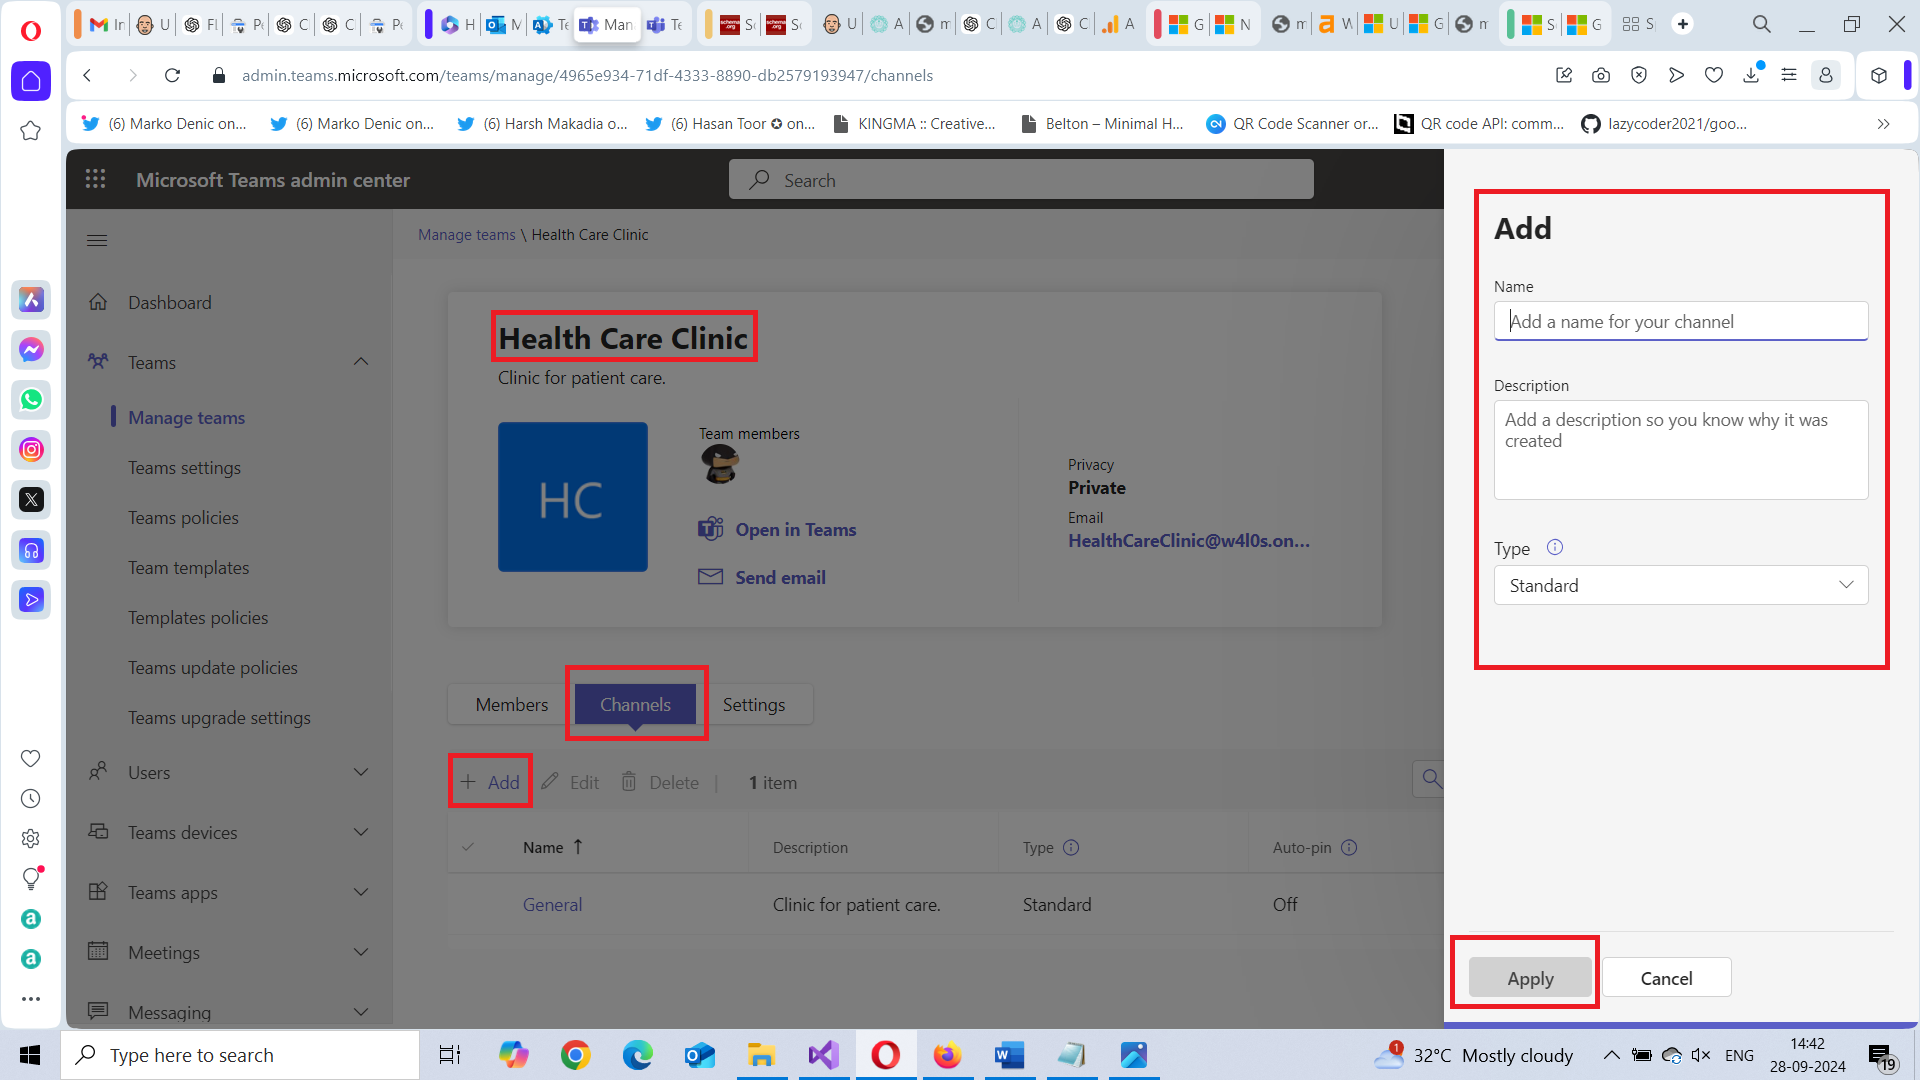Focus the channel Description text area
This screenshot has width=1920, height=1080.
pos(1680,450)
